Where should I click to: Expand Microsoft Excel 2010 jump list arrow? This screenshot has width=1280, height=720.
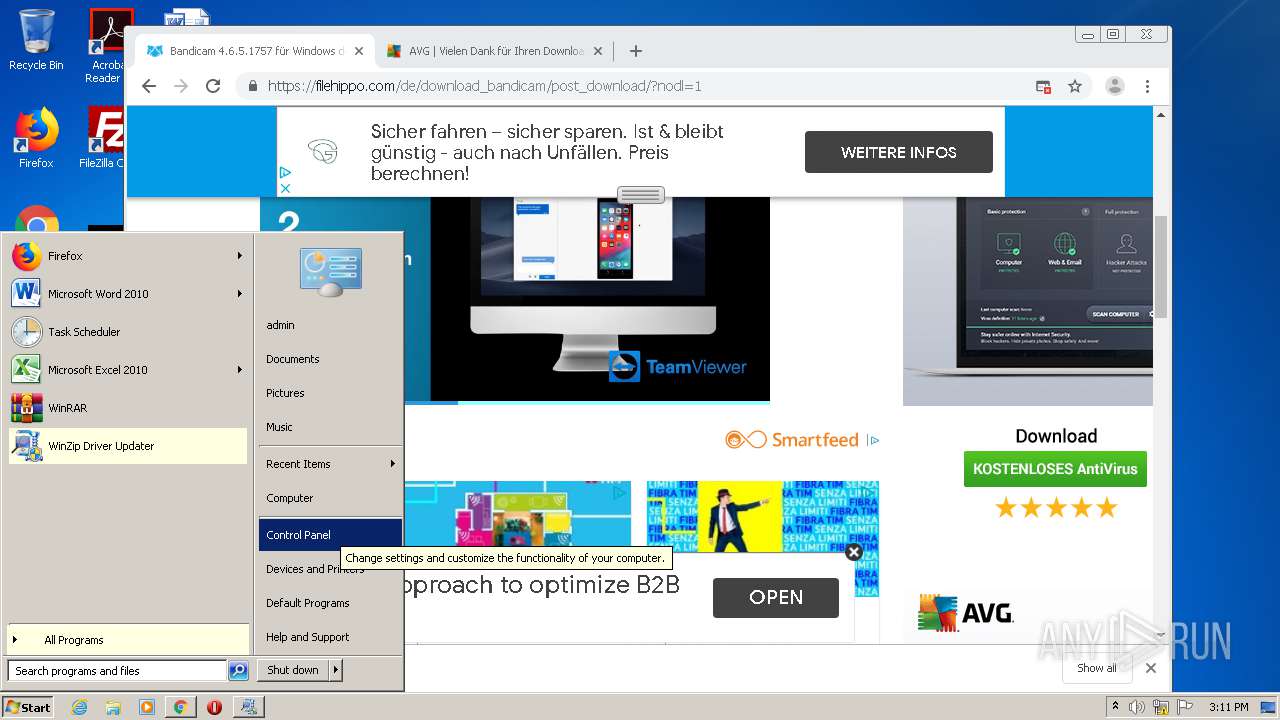[x=240, y=370]
